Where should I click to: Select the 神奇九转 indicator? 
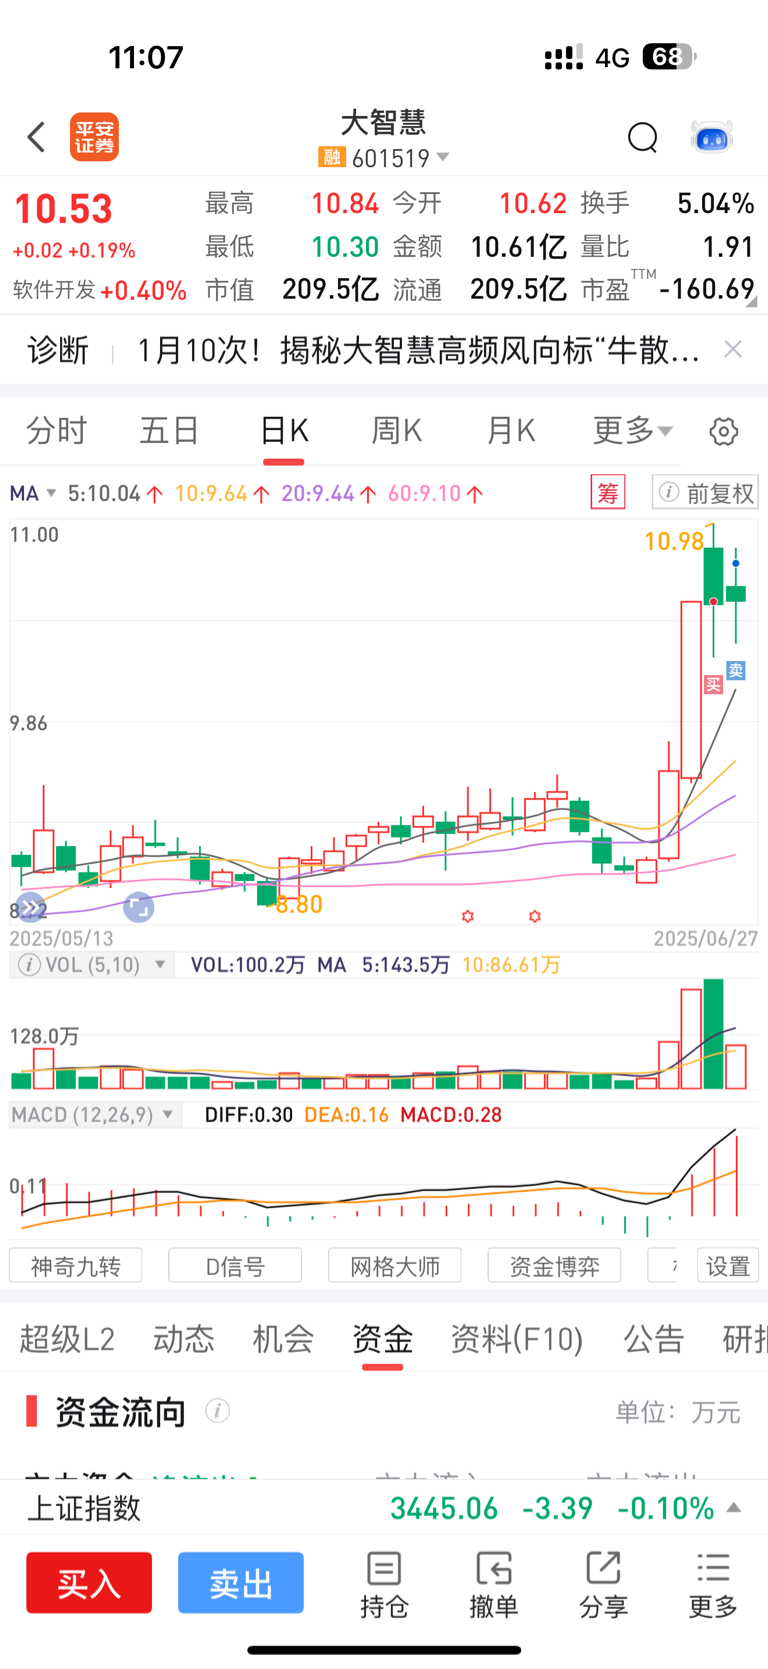click(x=75, y=1266)
